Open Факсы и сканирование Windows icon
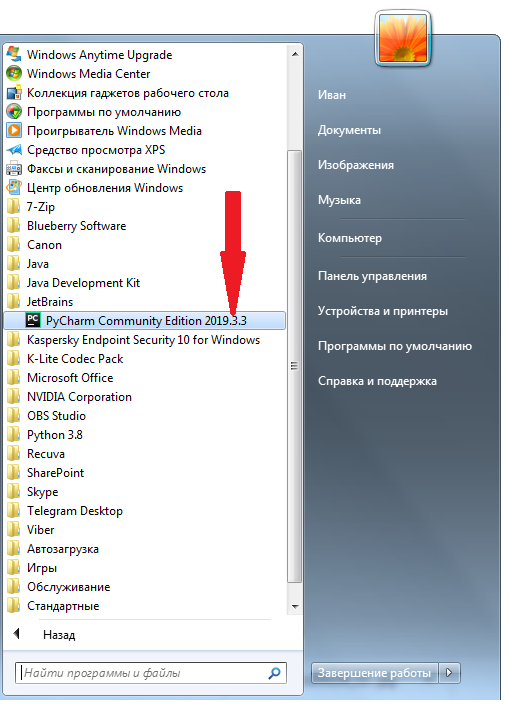 14,169
